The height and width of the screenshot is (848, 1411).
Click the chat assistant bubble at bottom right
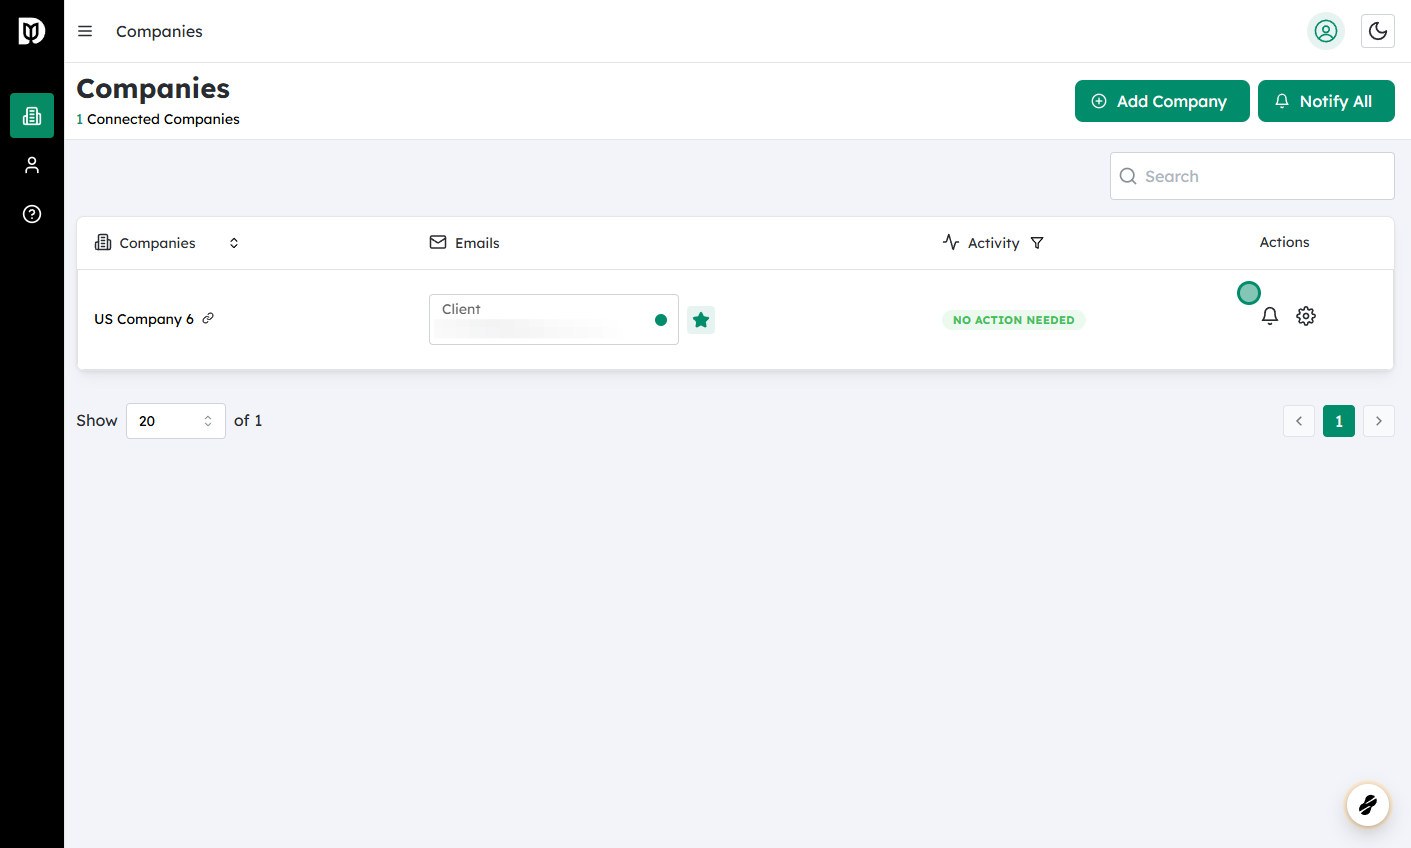[1367, 805]
